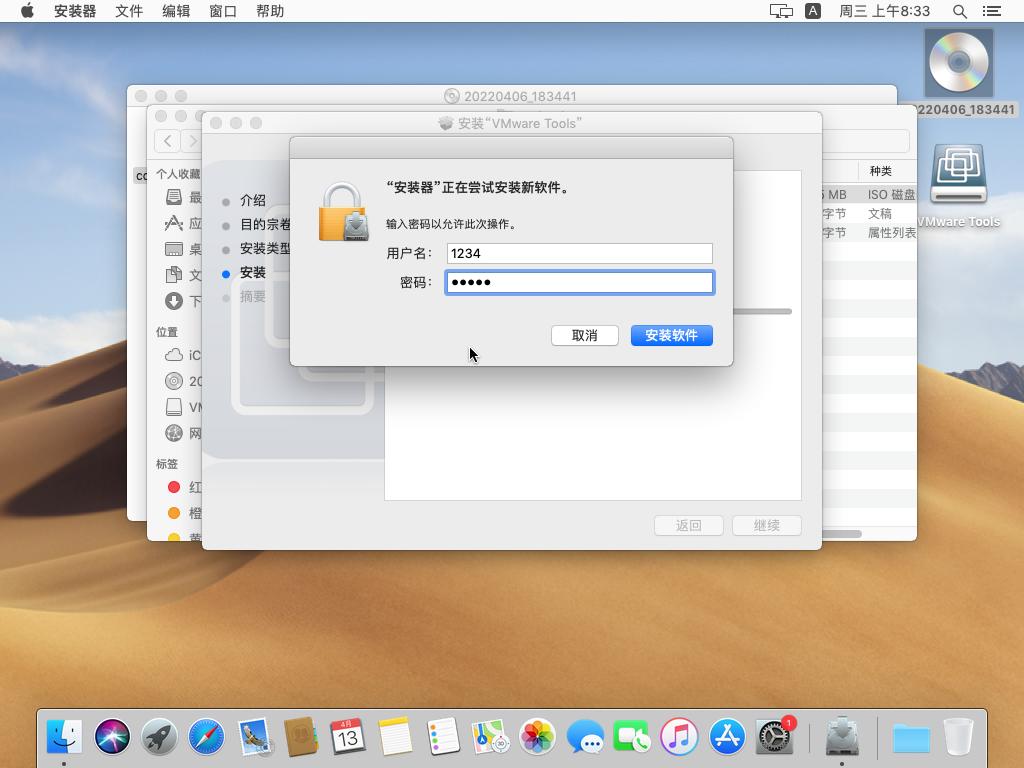The image size is (1024, 768).
Task: Click the clock 周三 上午8:33
Action: coord(884,11)
